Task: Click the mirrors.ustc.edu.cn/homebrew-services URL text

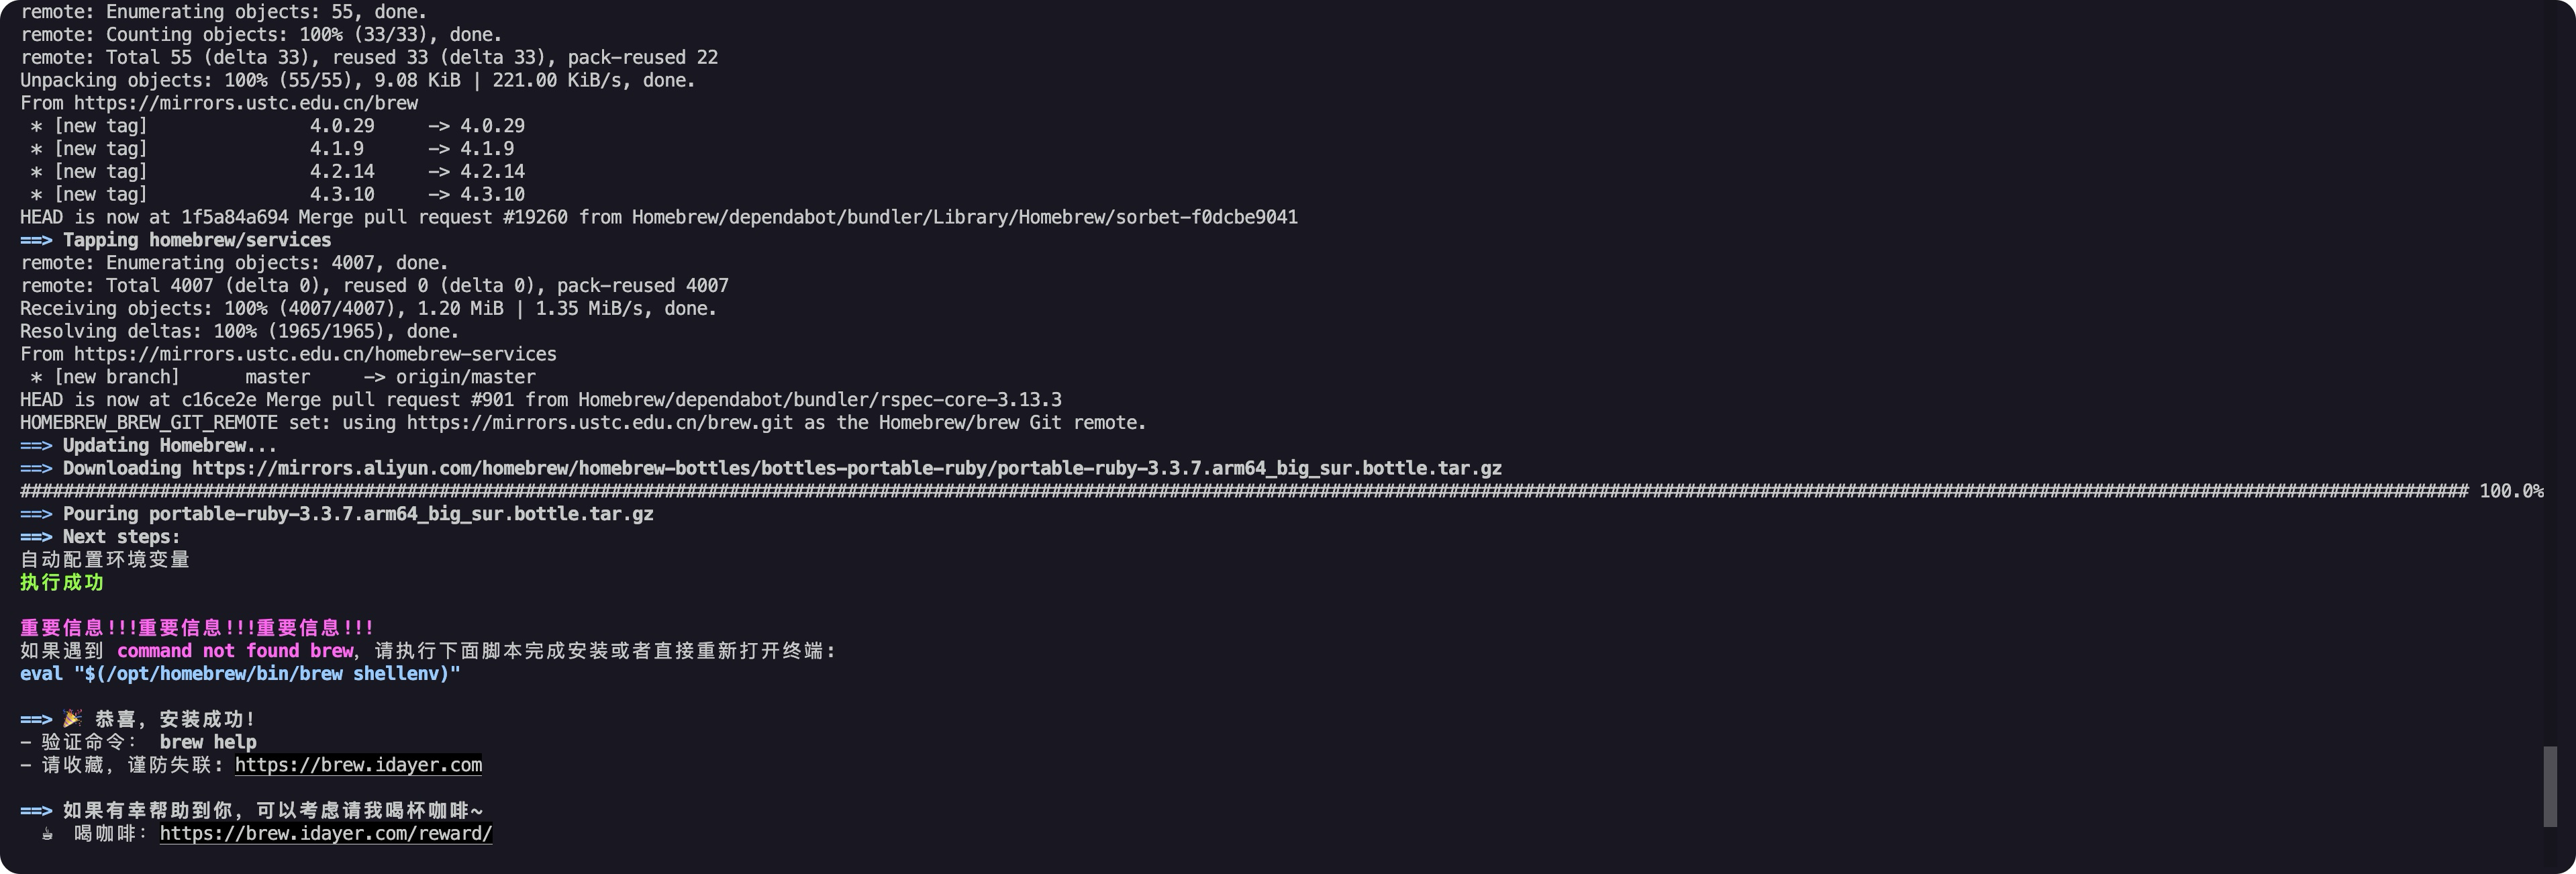Action: coord(315,354)
